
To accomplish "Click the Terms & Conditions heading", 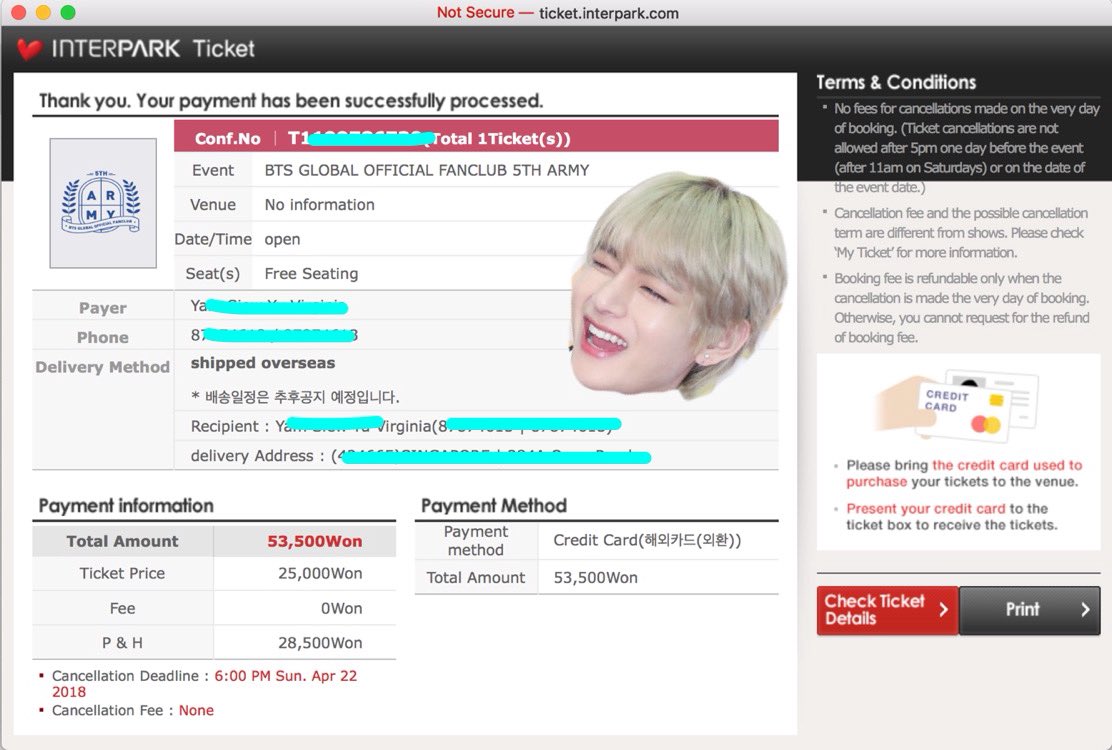I will (896, 82).
